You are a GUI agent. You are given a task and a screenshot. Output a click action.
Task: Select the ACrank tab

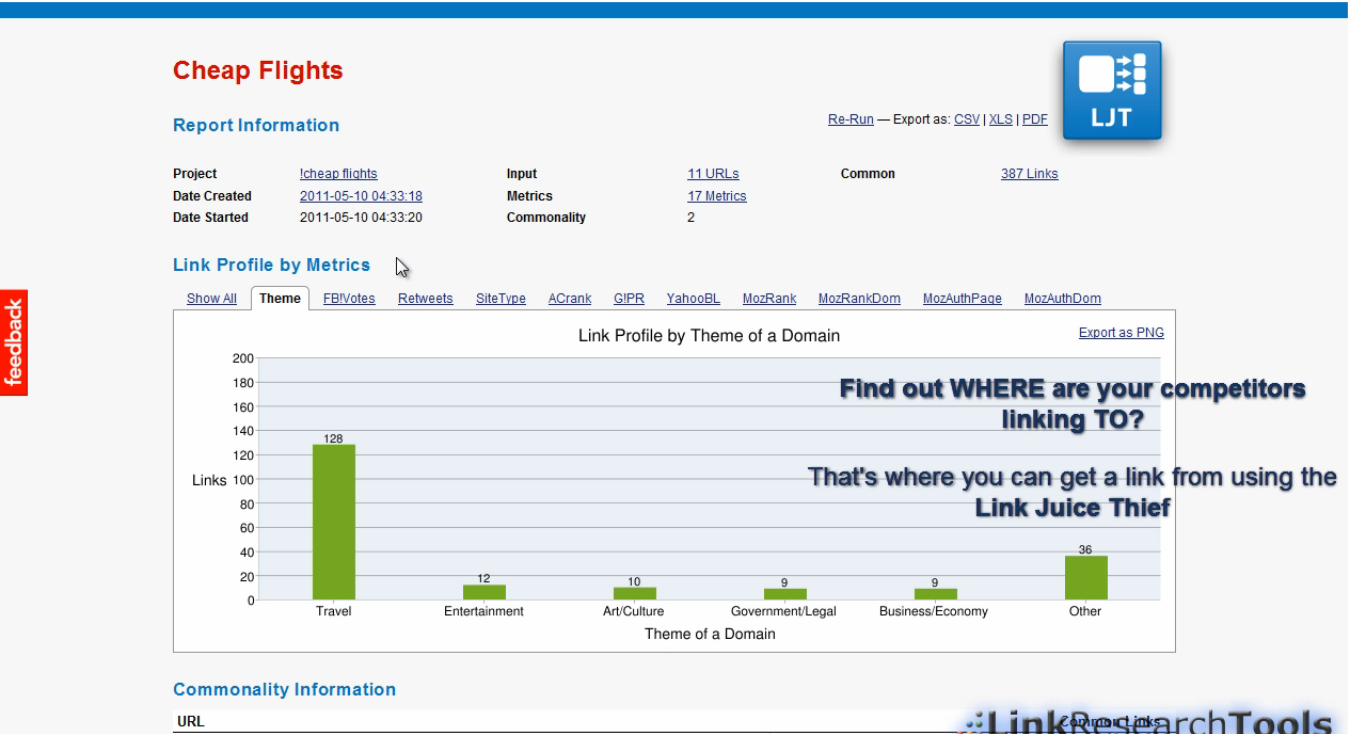point(570,298)
